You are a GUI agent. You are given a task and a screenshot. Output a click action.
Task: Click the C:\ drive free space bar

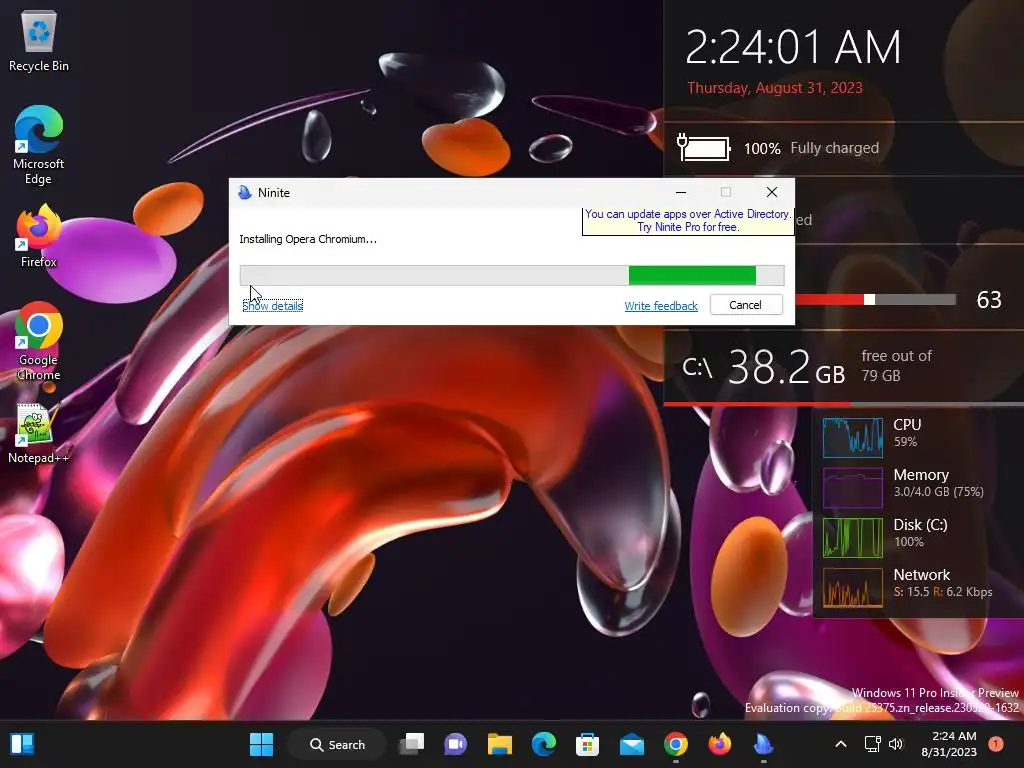[844, 404]
